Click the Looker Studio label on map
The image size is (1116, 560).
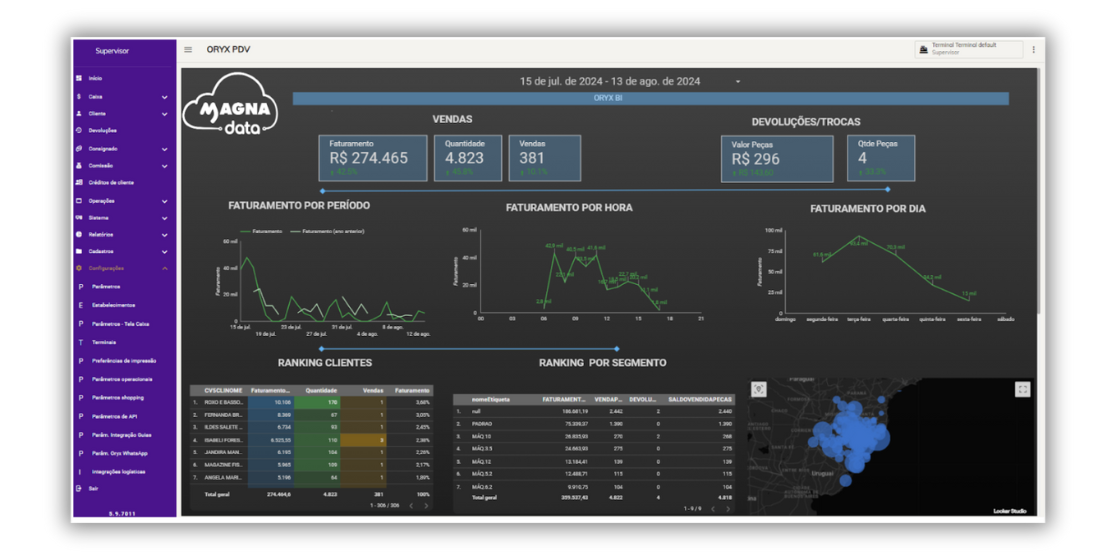(1009, 511)
